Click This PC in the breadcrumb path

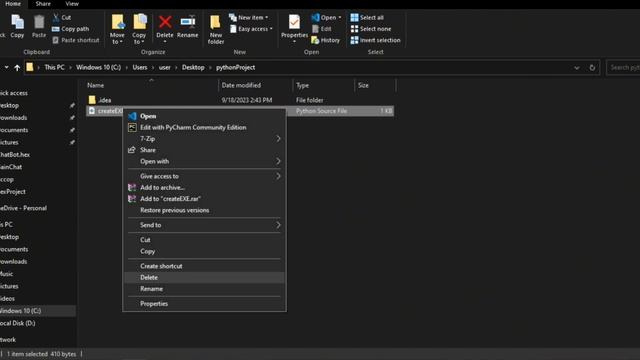coord(54,67)
